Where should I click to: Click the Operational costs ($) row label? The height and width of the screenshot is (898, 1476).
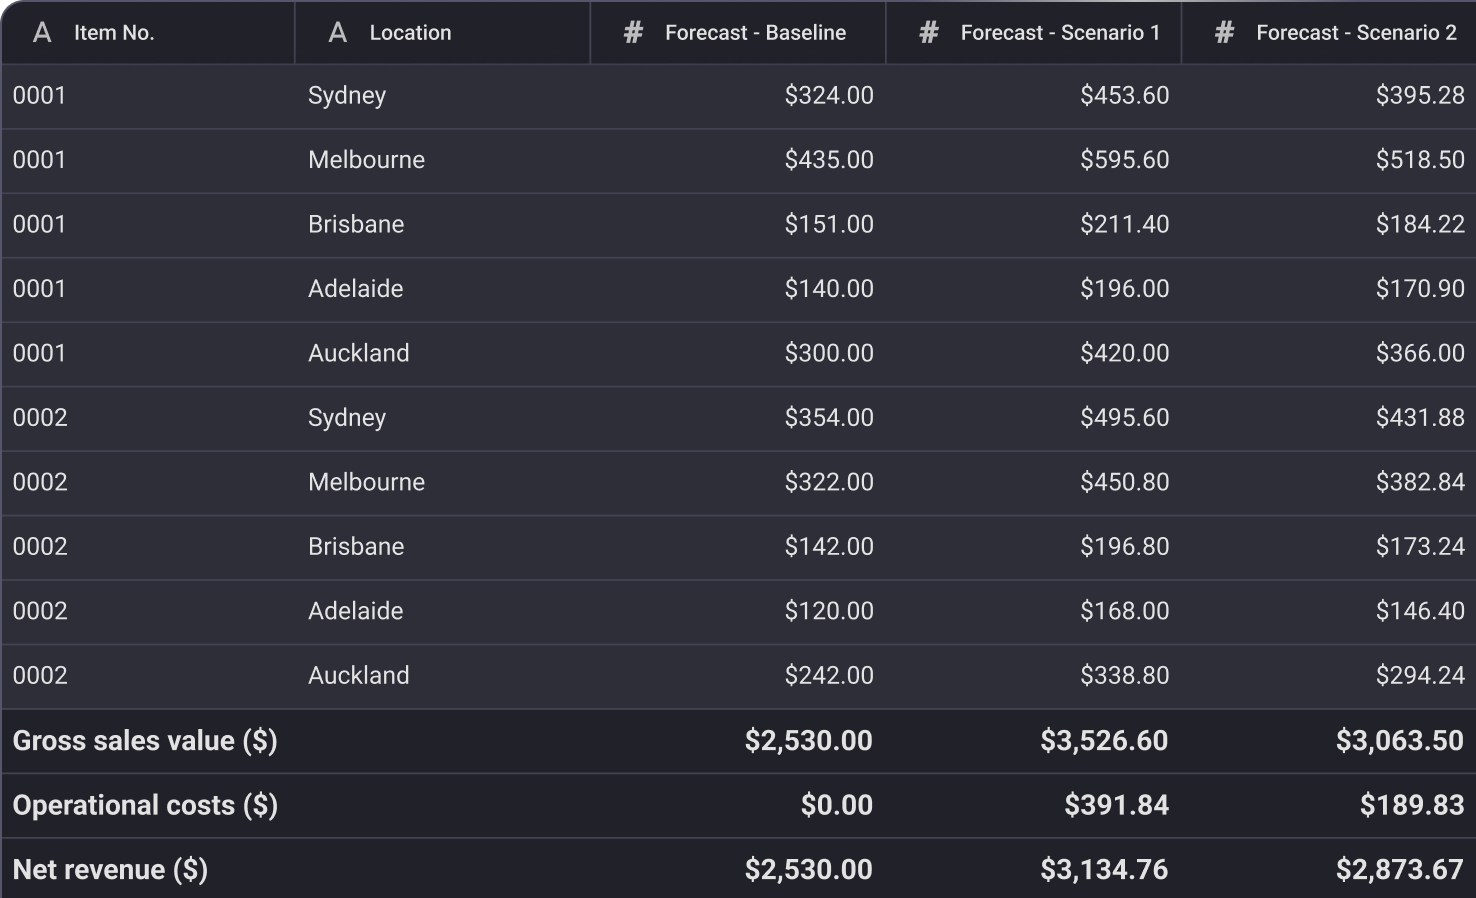point(145,806)
